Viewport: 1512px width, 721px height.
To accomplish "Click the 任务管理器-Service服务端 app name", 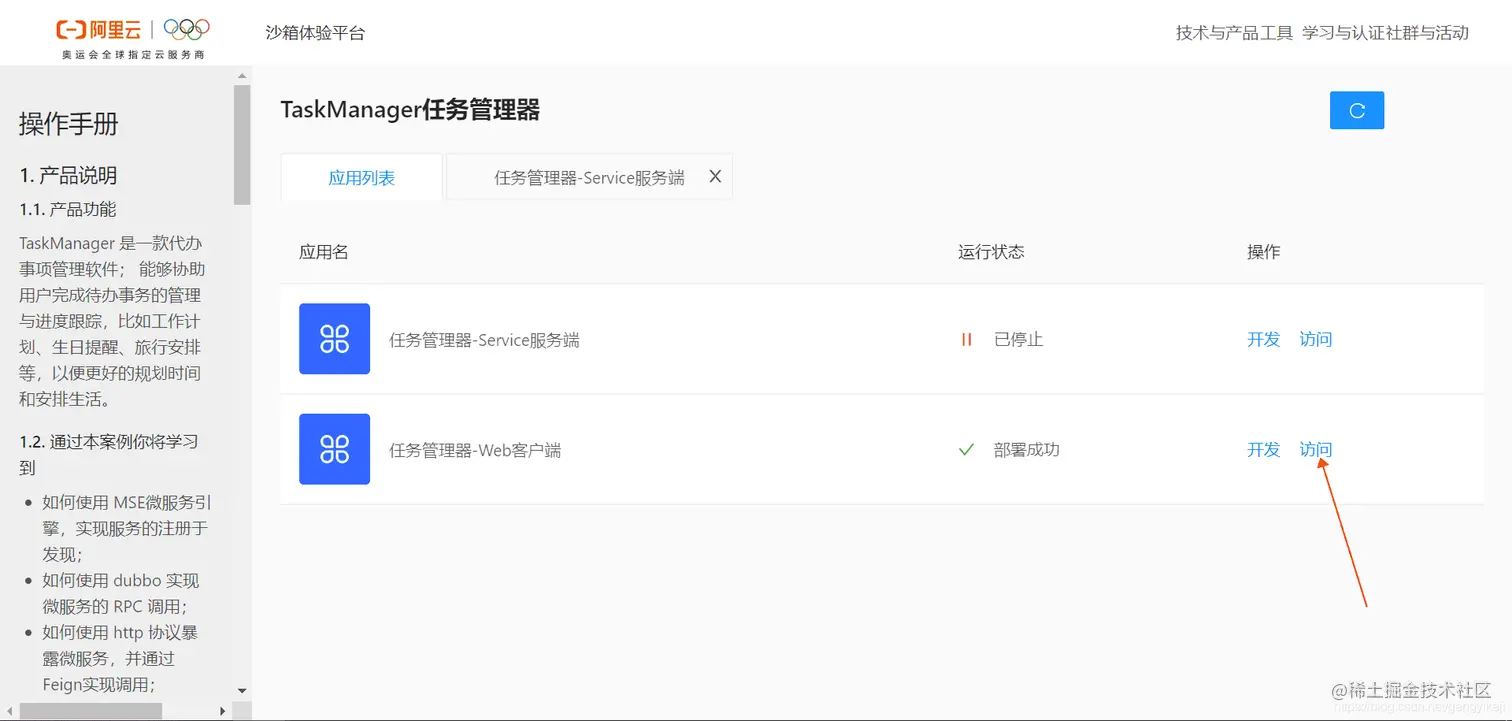I will [484, 340].
